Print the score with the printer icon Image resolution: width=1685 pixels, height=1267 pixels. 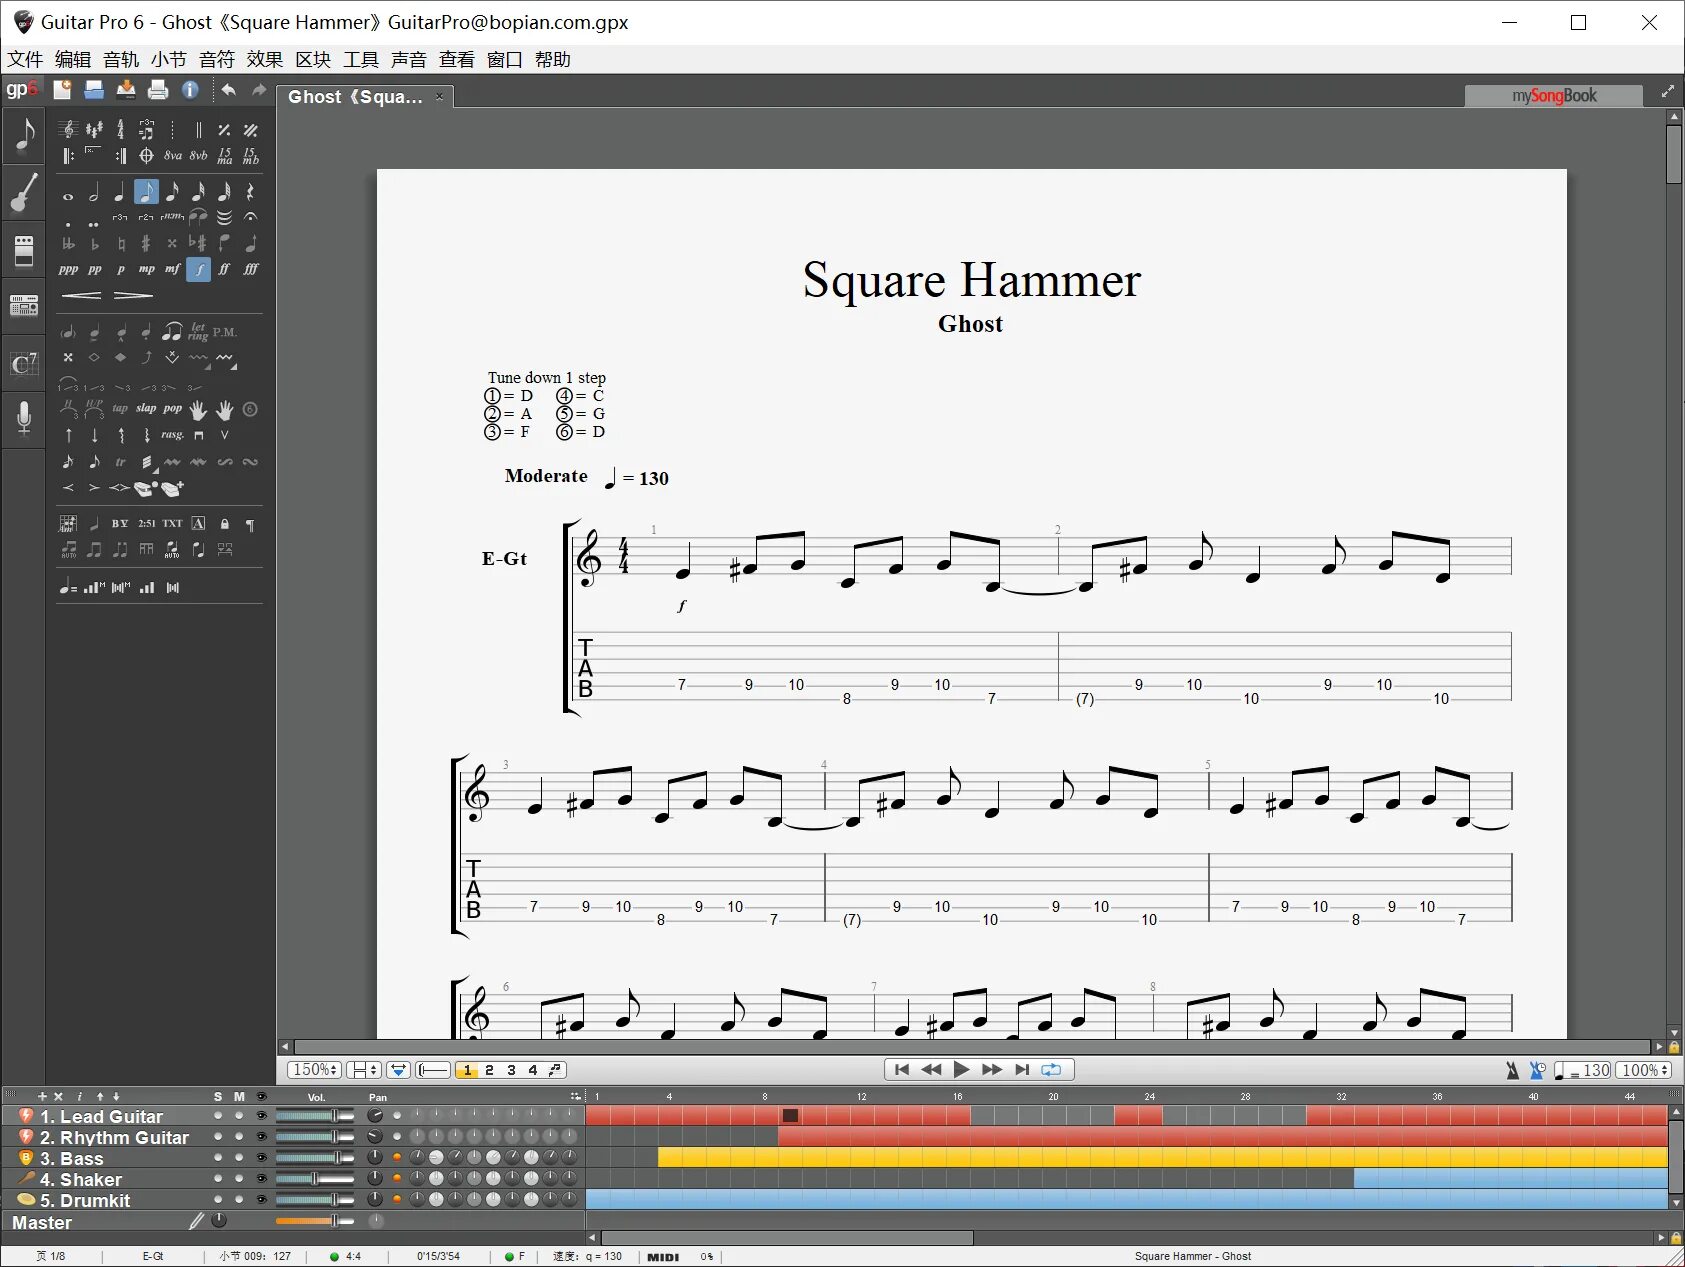pyautogui.click(x=158, y=90)
